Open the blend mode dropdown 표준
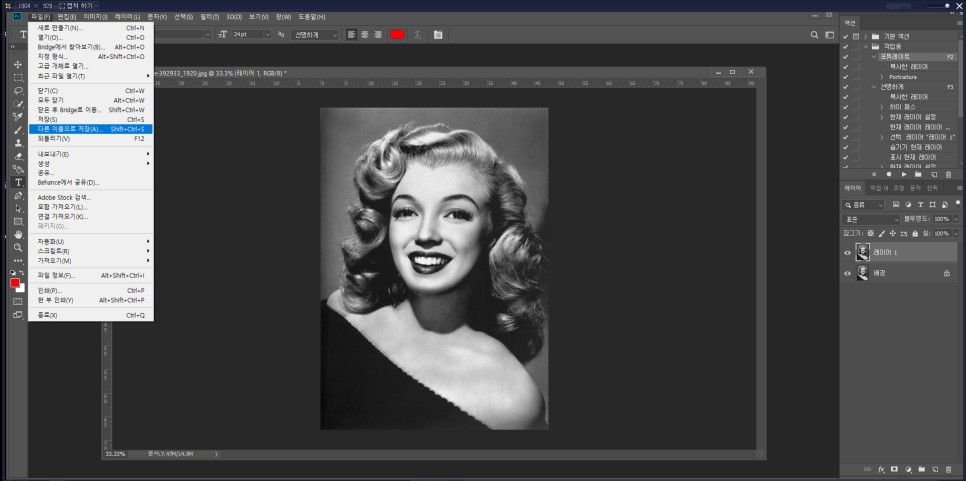Image resolution: width=966 pixels, height=481 pixels. pos(871,218)
